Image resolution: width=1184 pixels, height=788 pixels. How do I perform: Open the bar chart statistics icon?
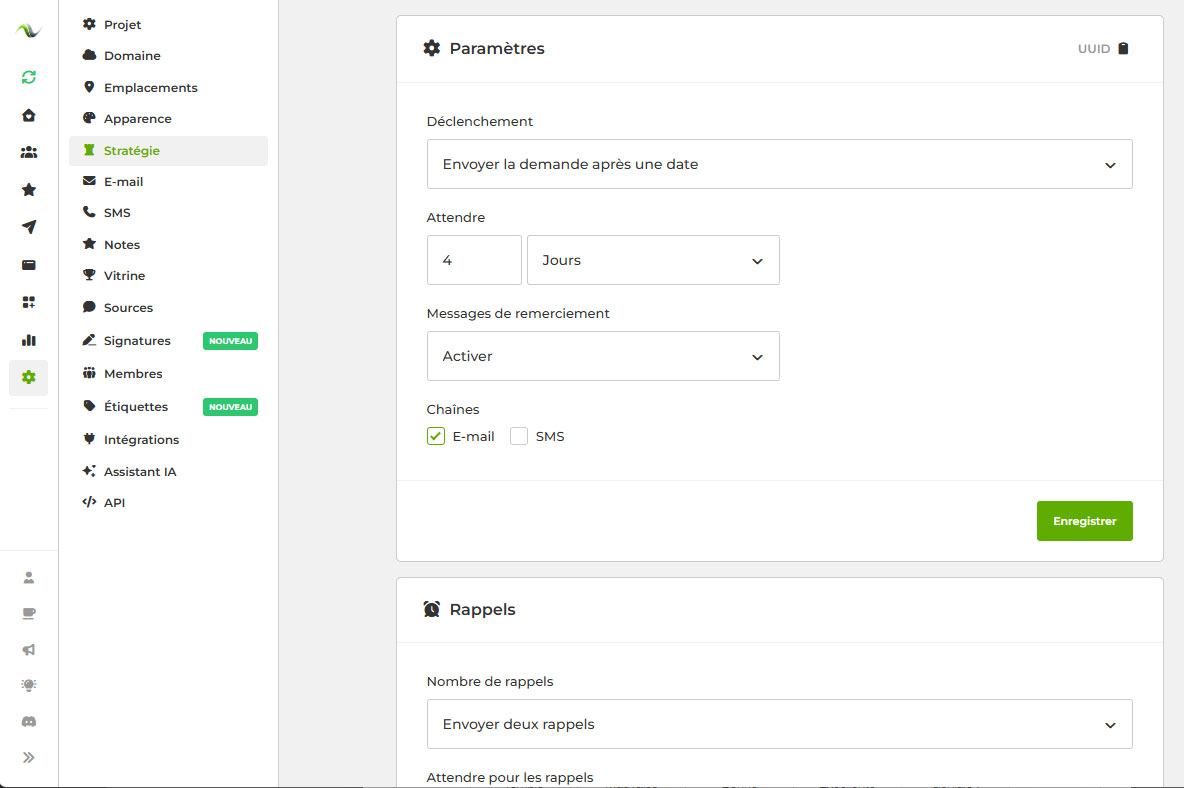pyautogui.click(x=29, y=340)
